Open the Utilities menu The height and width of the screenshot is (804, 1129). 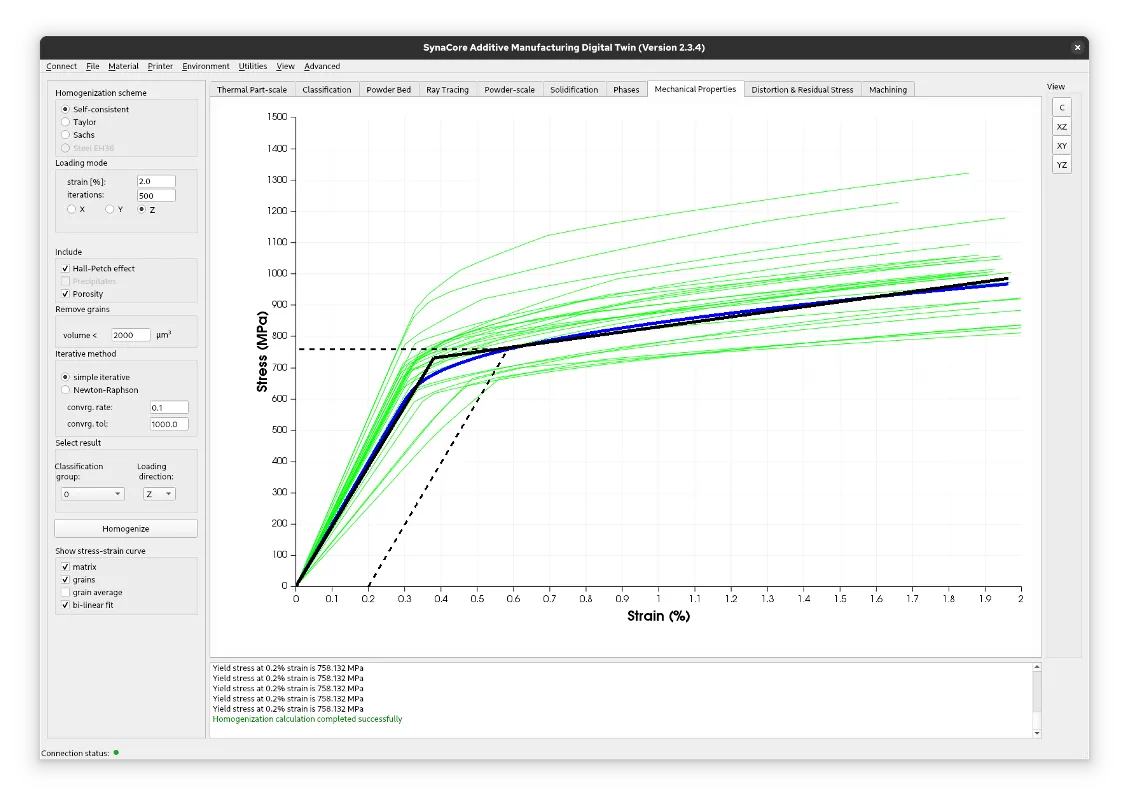pyautogui.click(x=253, y=66)
